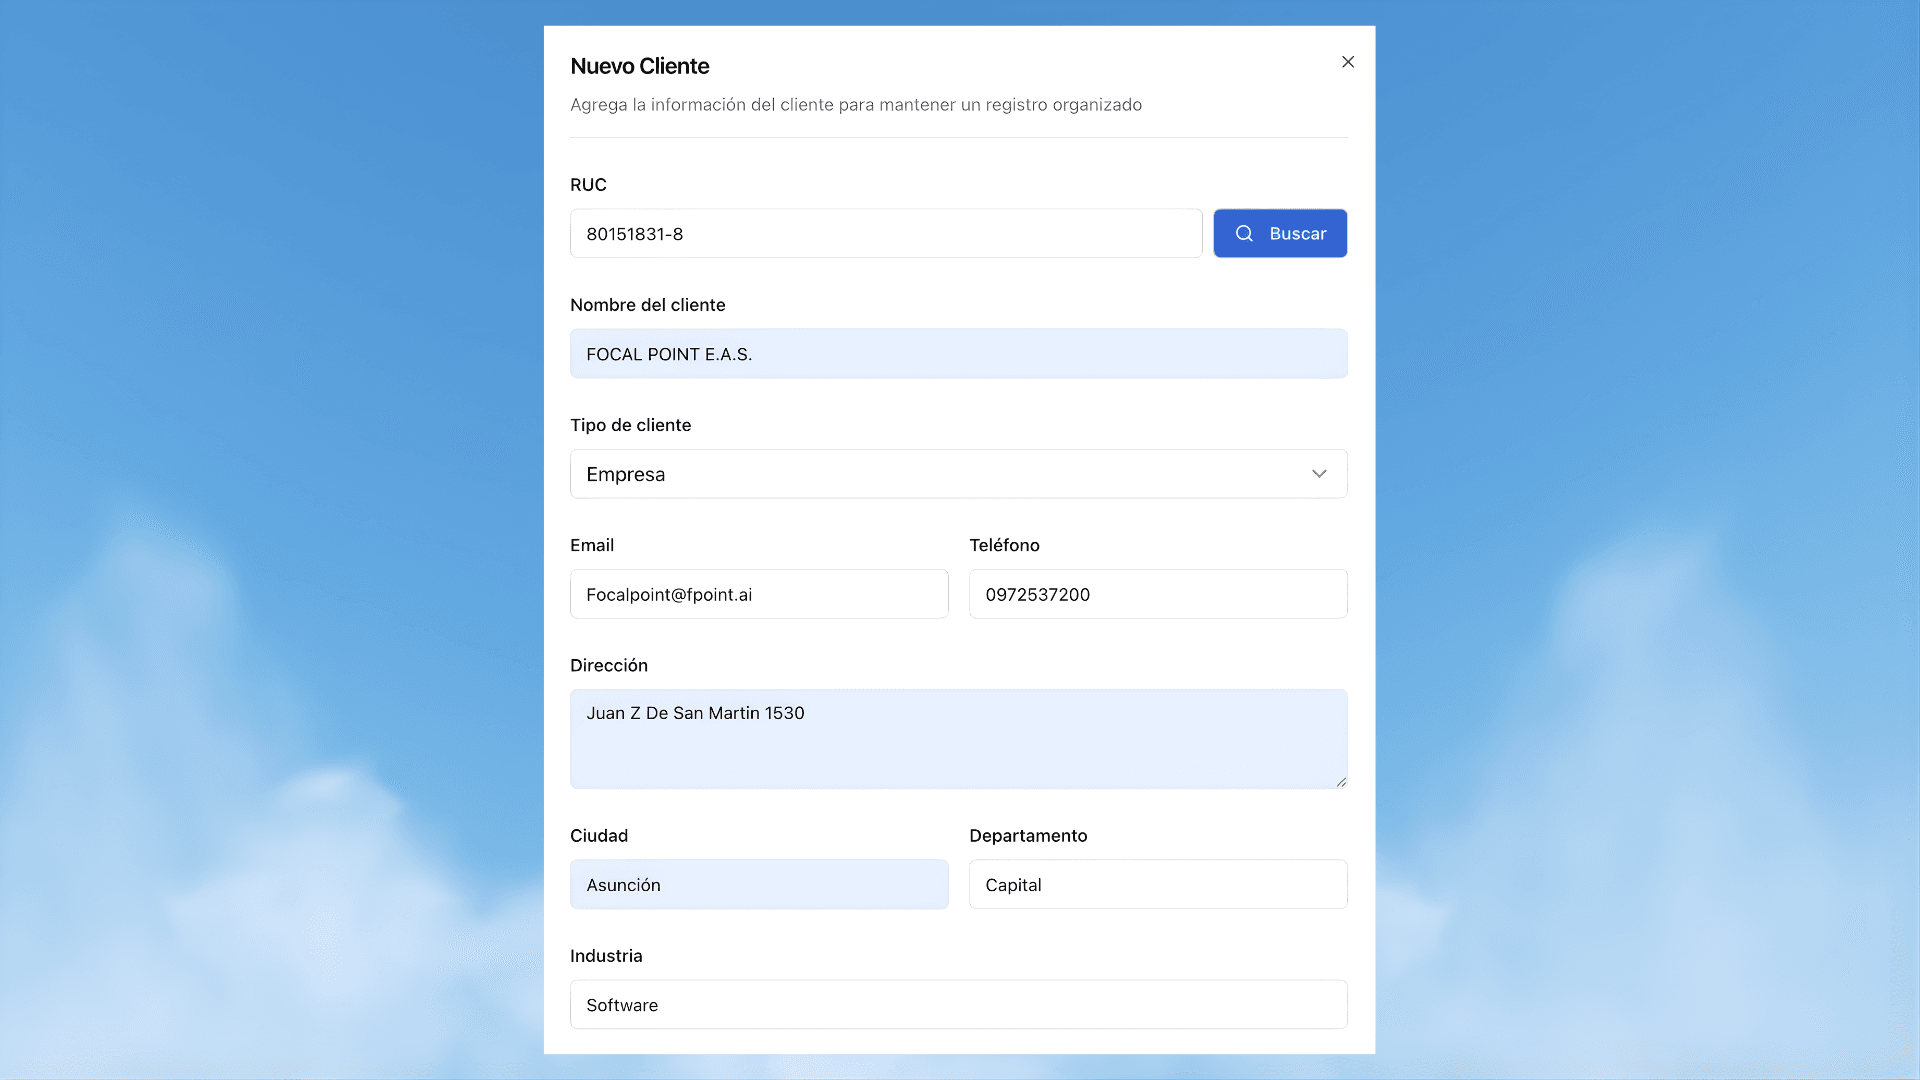Image resolution: width=1920 pixels, height=1080 pixels.
Task: Click the Departamento label
Action: pyautogui.click(x=1027, y=836)
